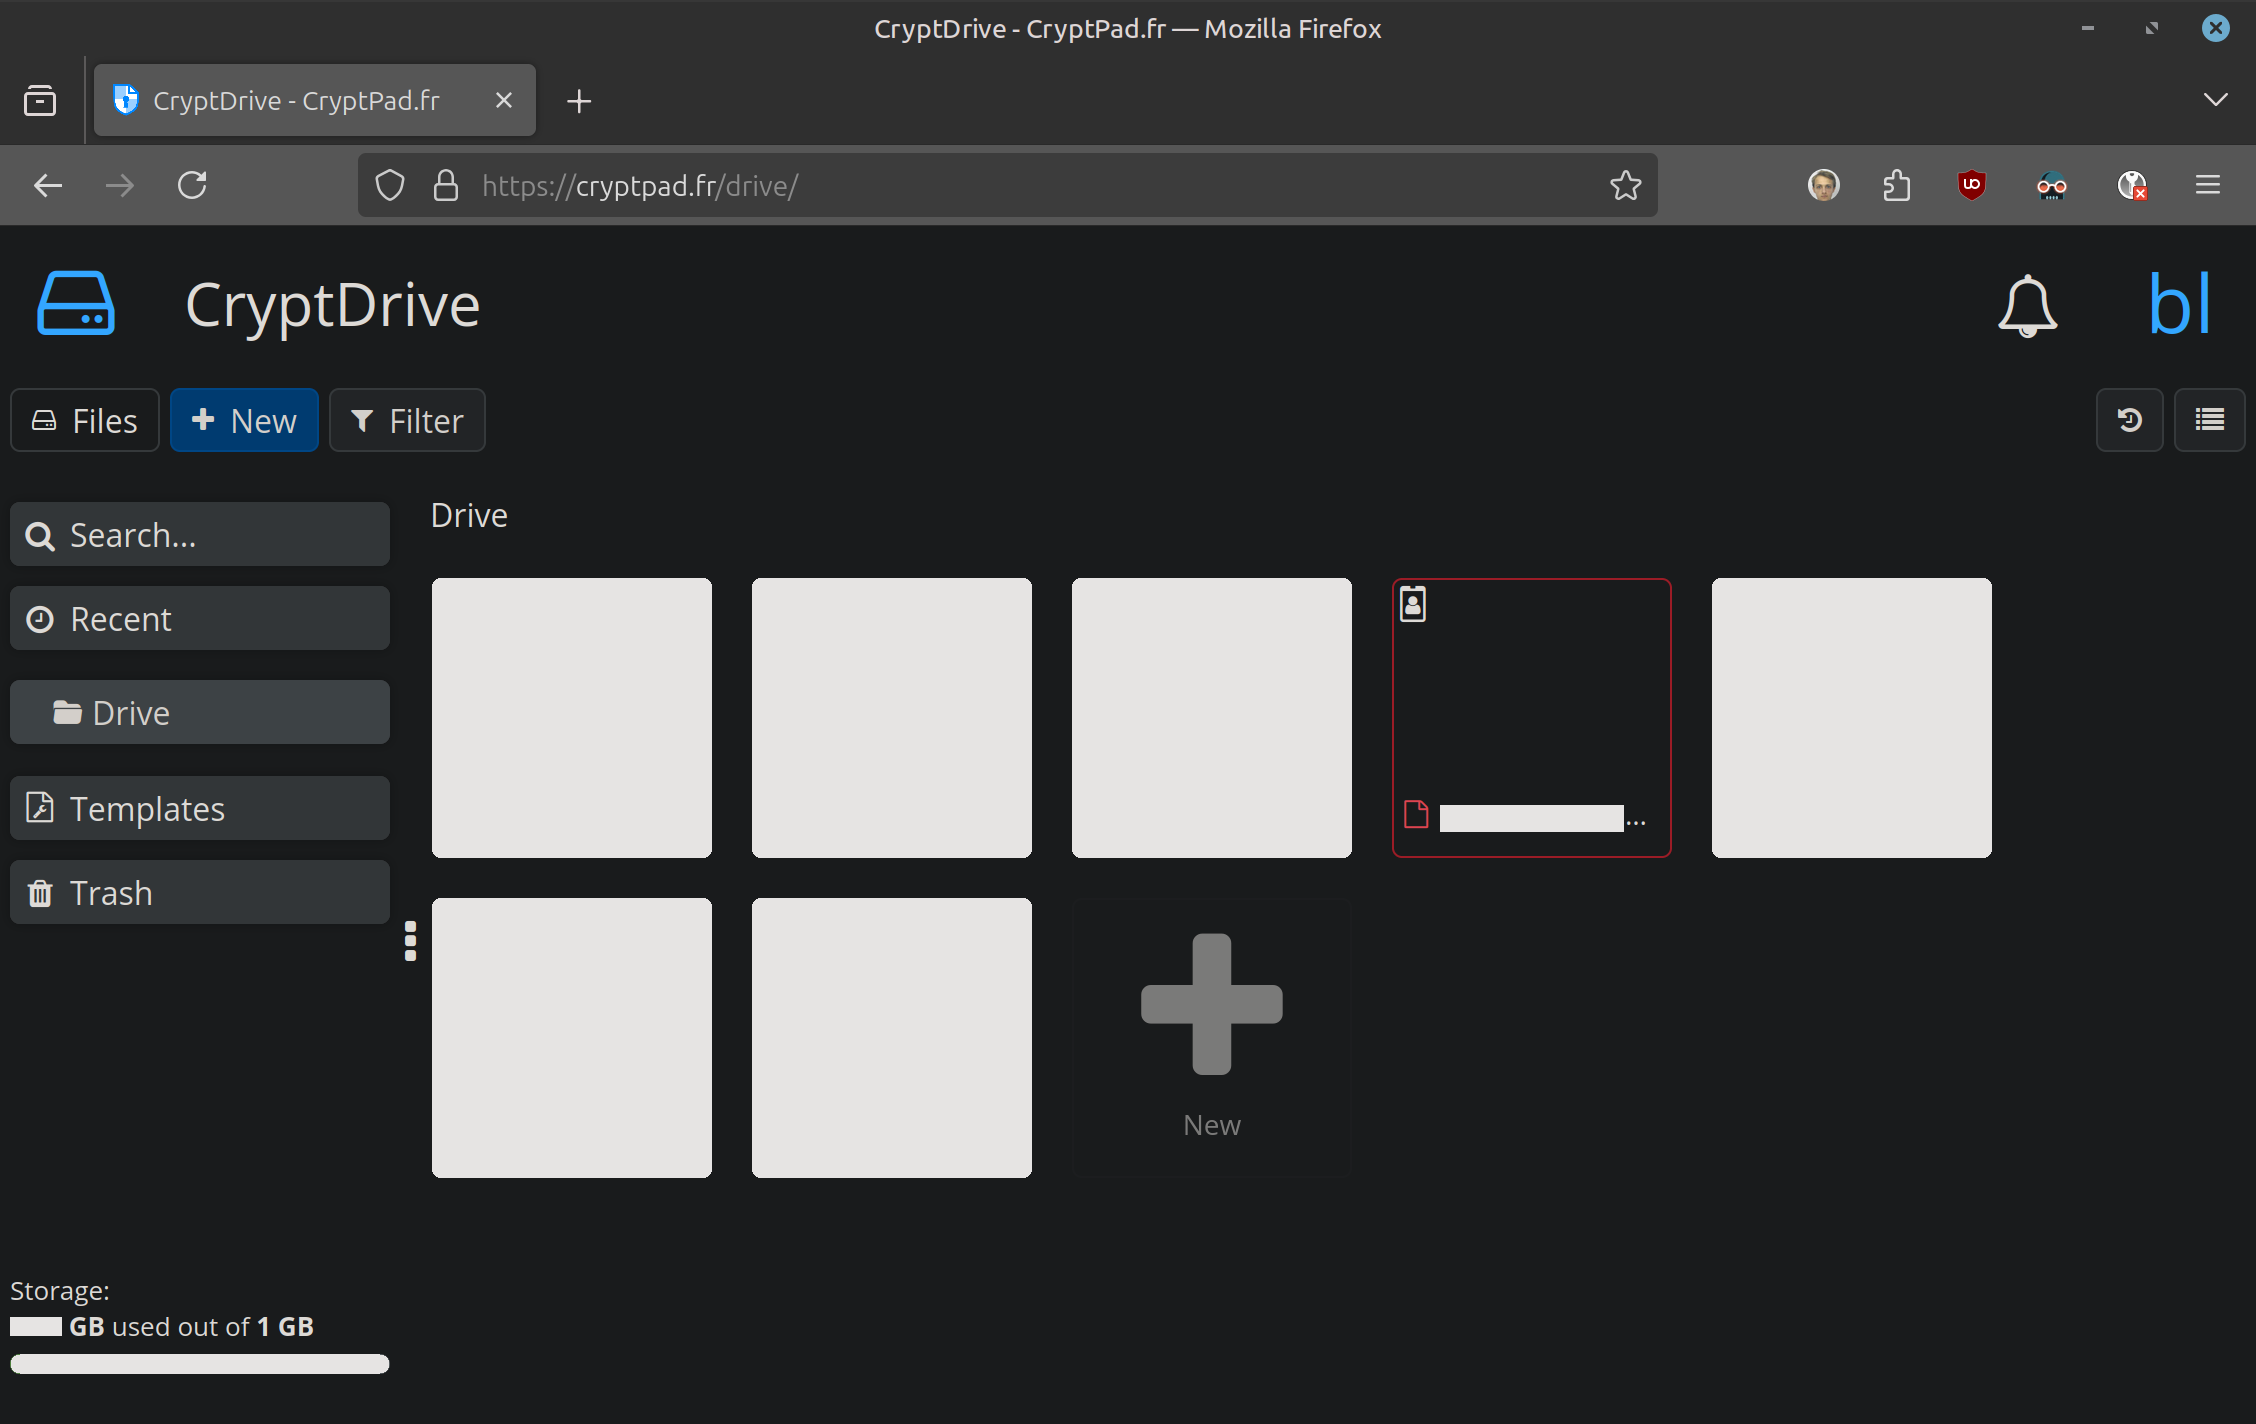
Task: Open the Firefox extensions puzzle icon
Action: tap(1896, 185)
